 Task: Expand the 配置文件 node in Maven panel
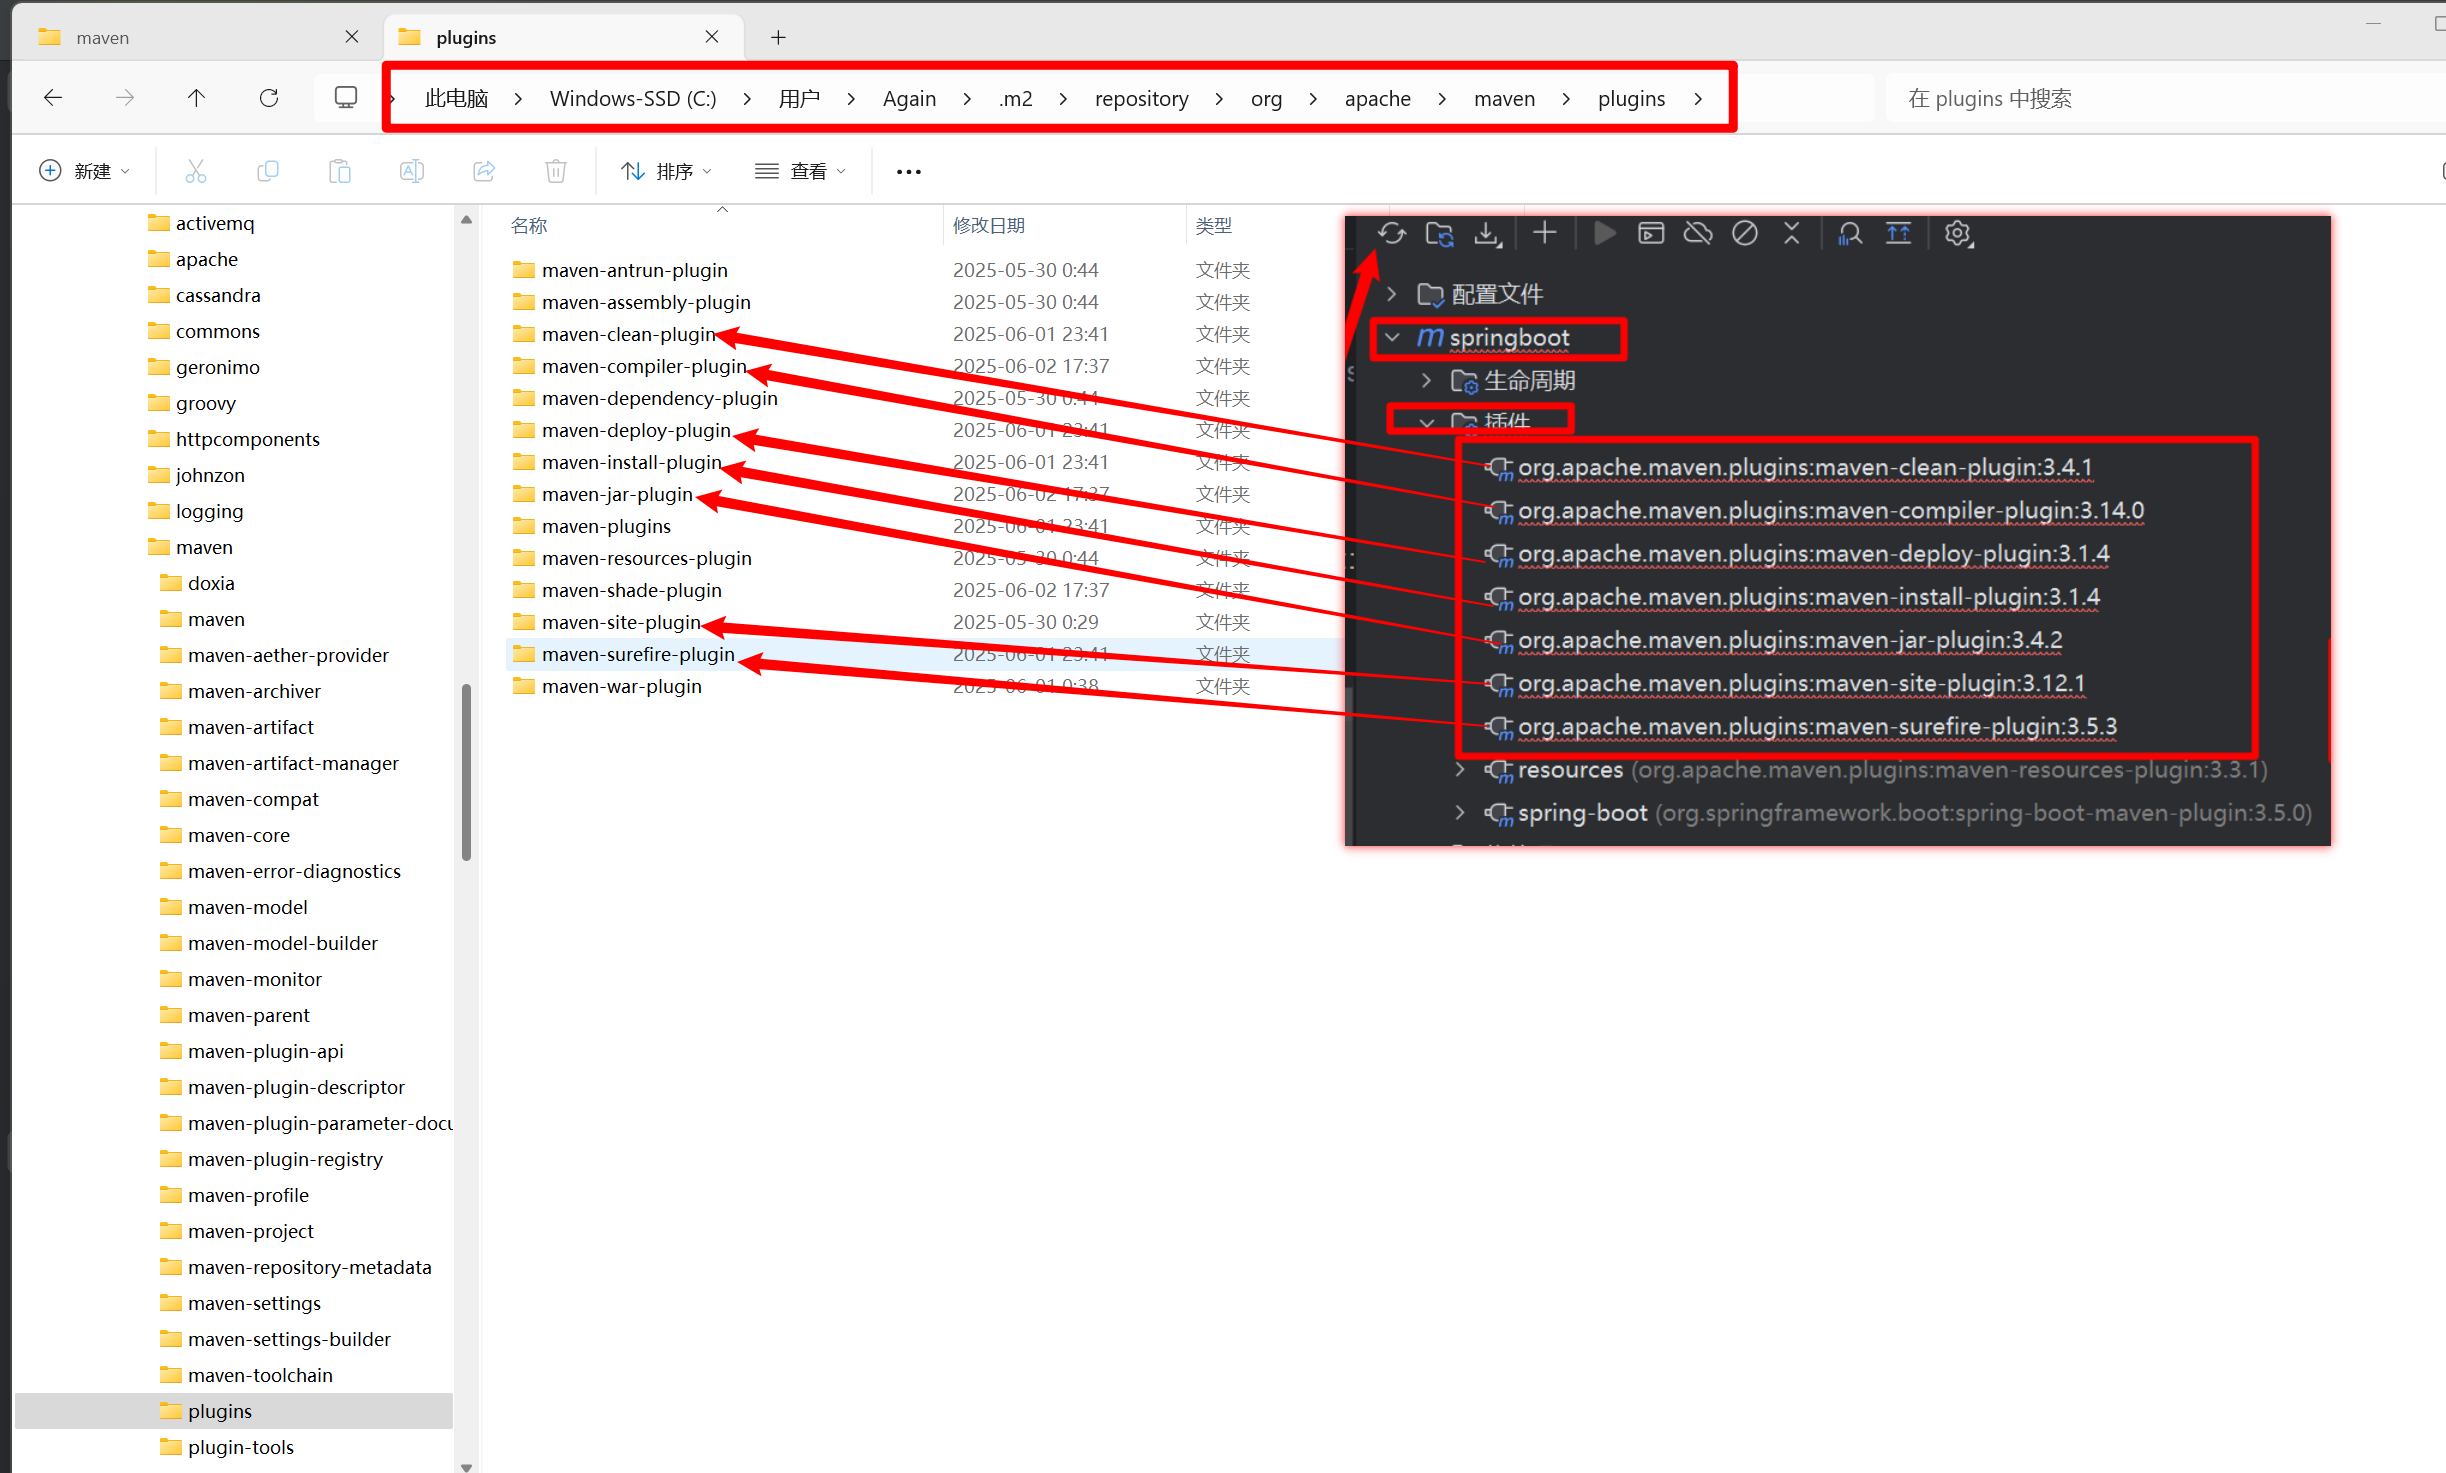[x=1391, y=294]
